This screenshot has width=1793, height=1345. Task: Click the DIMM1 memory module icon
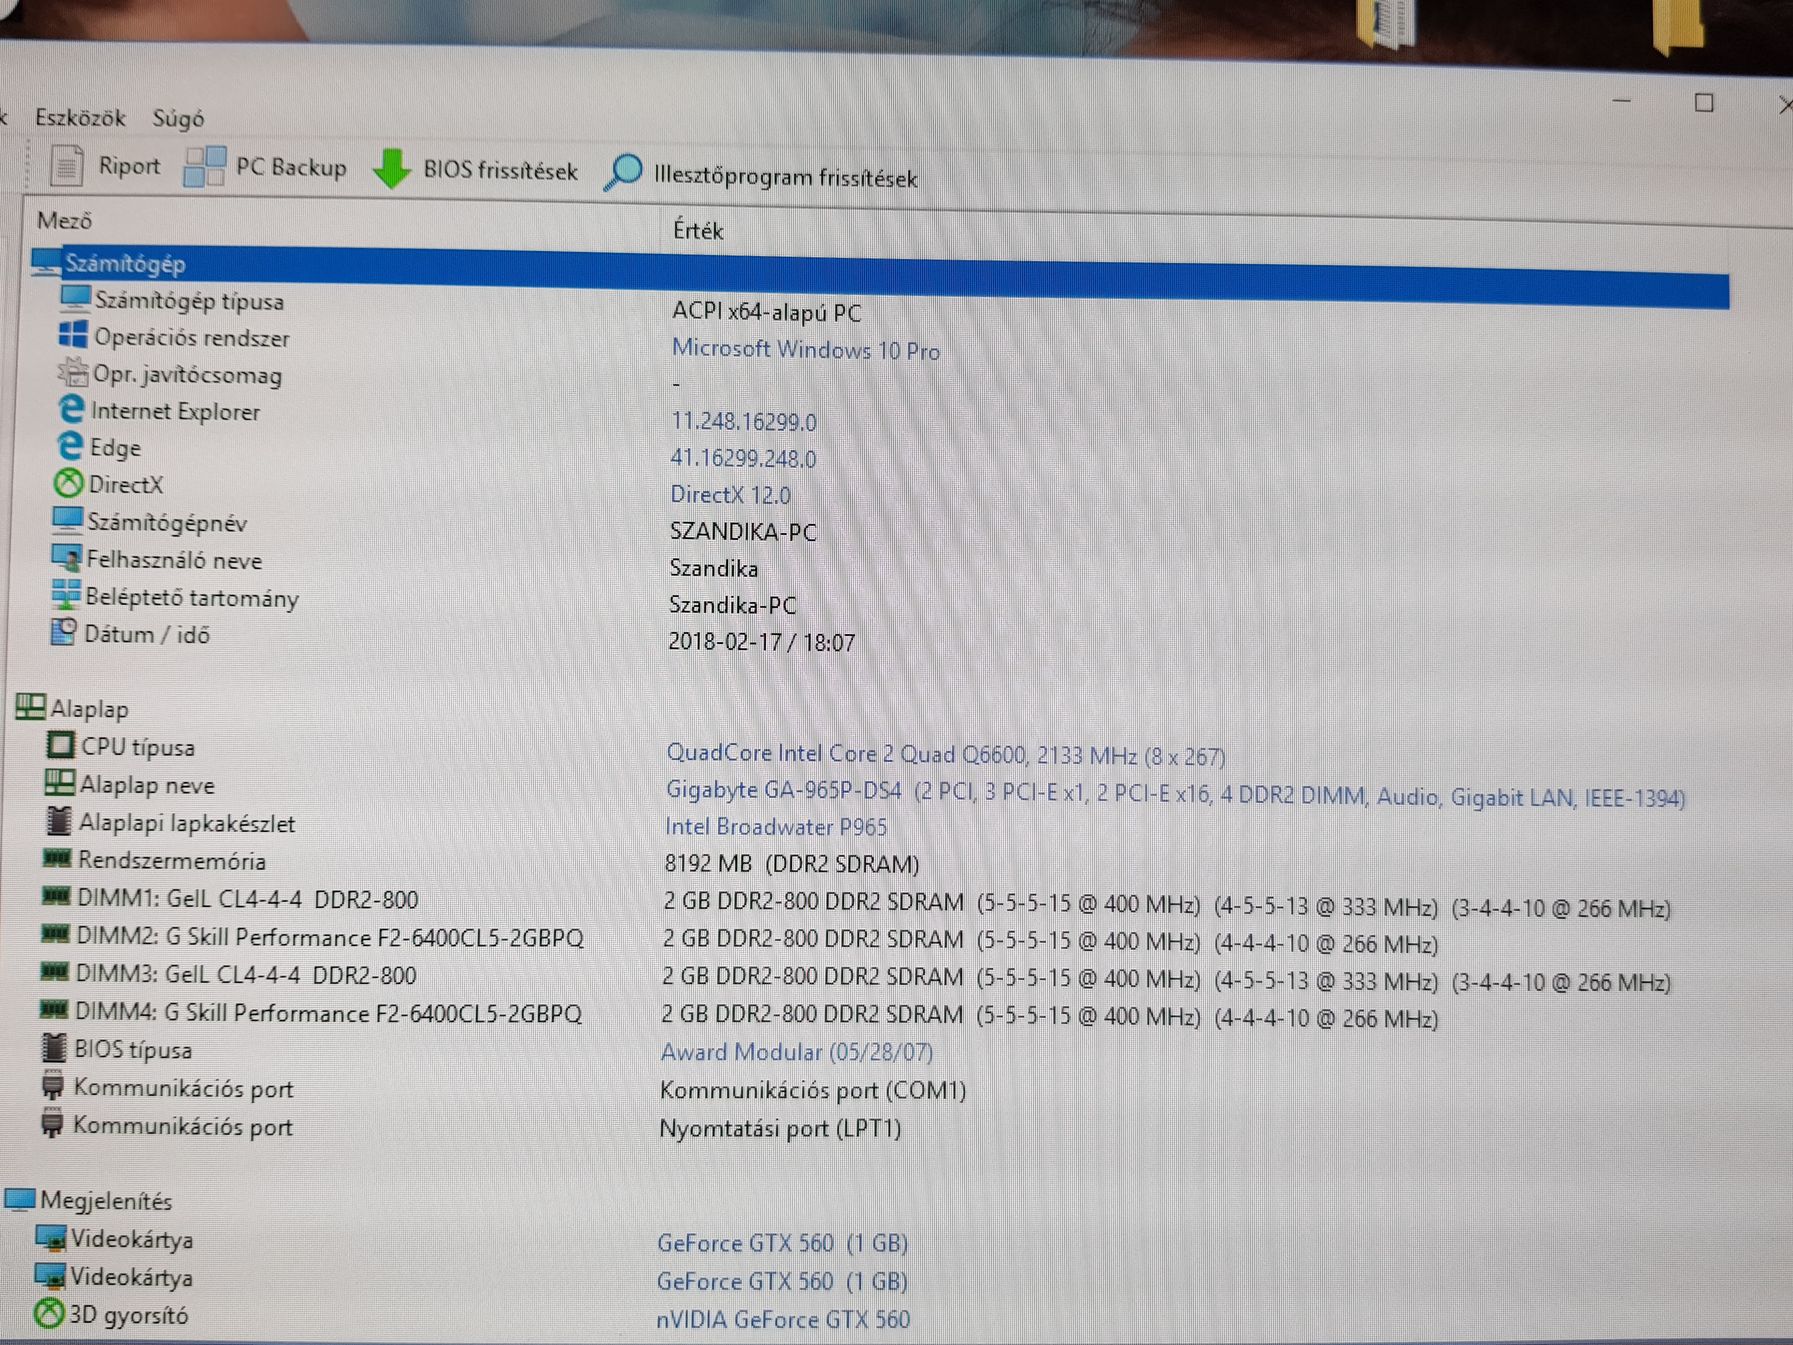pyautogui.click(x=56, y=896)
